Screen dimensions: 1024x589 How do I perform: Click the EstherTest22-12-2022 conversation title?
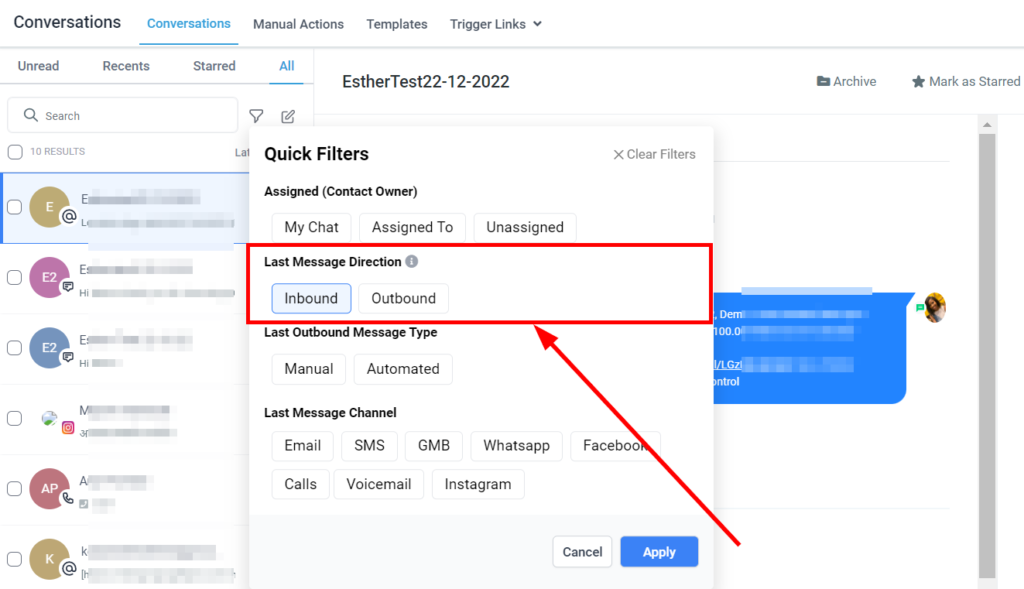pos(426,82)
